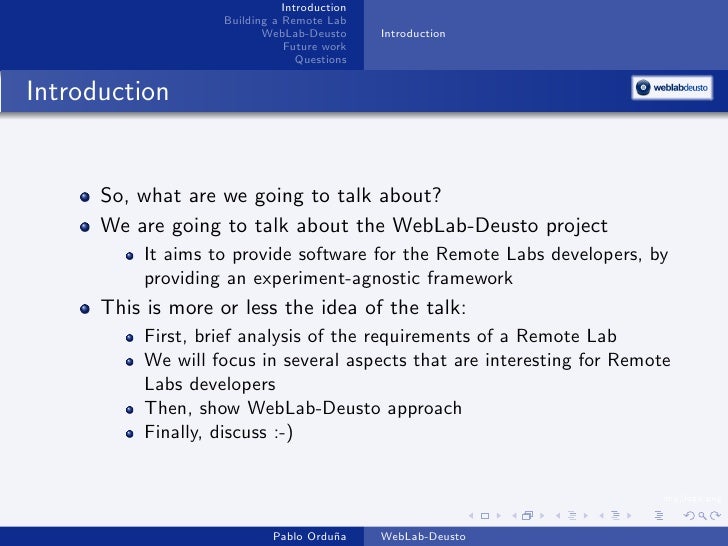This screenshot has height=546, width=728.
Task: Jump to the Introduction section in header
Action: pos(314,7)
